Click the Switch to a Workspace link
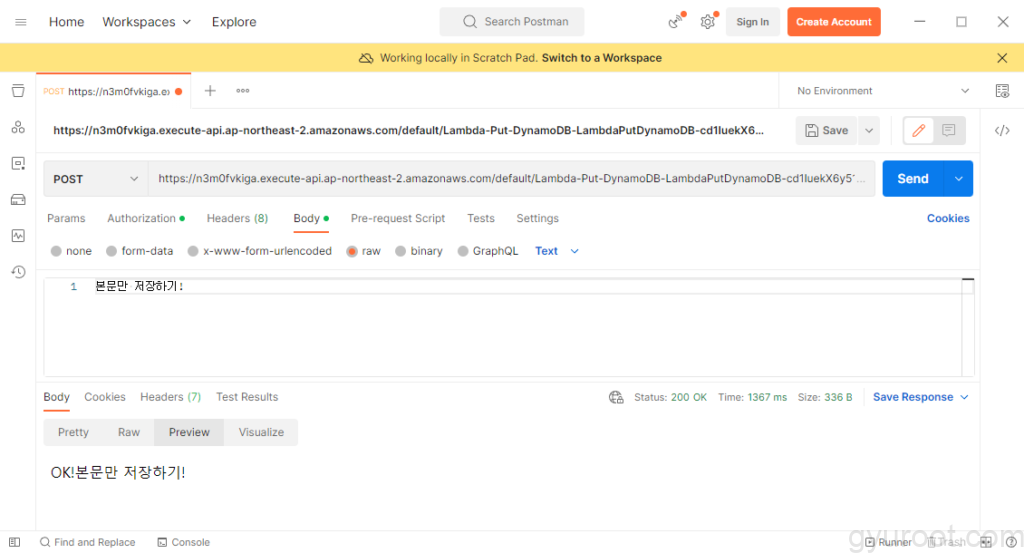This screenshot has height=553, width=1024. pos(601,58)
